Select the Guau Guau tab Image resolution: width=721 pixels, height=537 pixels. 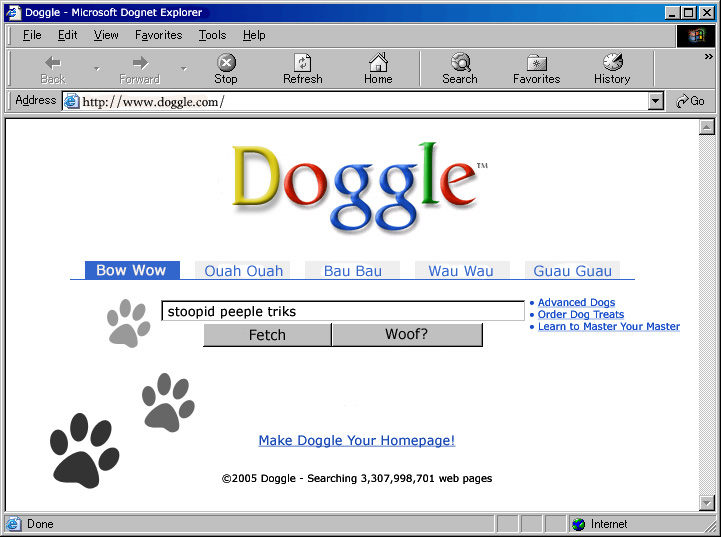pos(573,271)
